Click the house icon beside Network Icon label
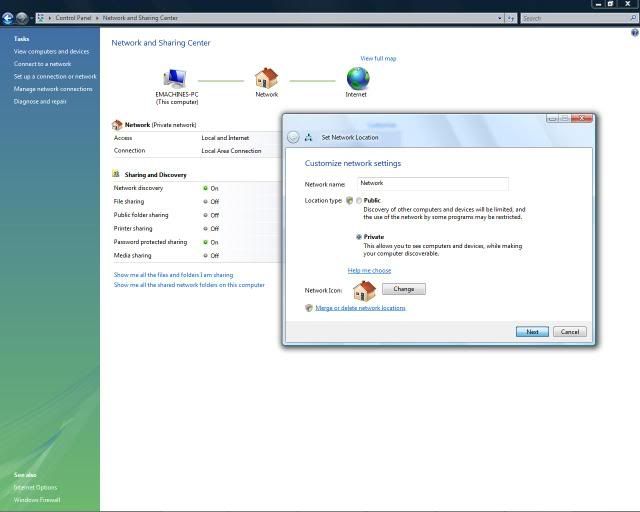 [364, 290]
